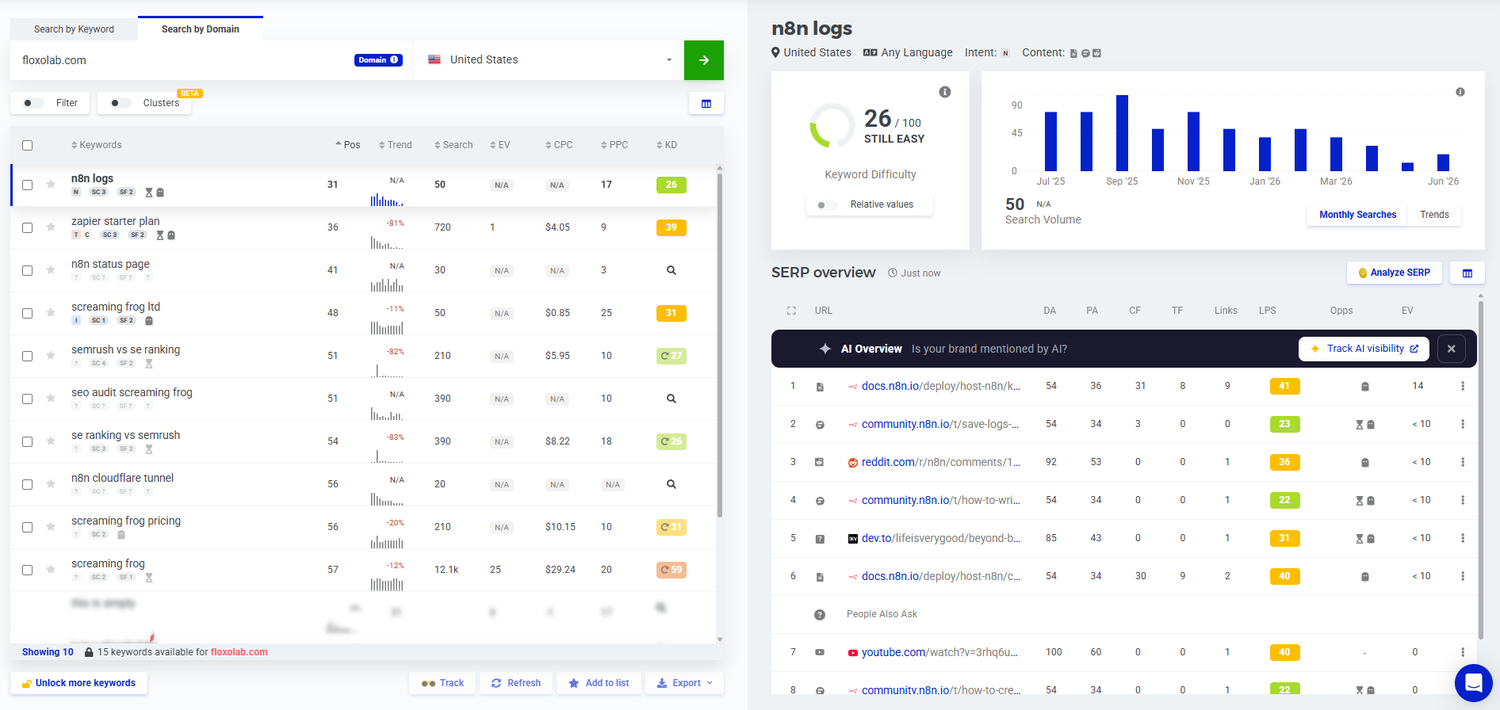The width and height of the screenshot is (1500, 710).
Task: Toggle the Filter switch
Action: [33, 103]
